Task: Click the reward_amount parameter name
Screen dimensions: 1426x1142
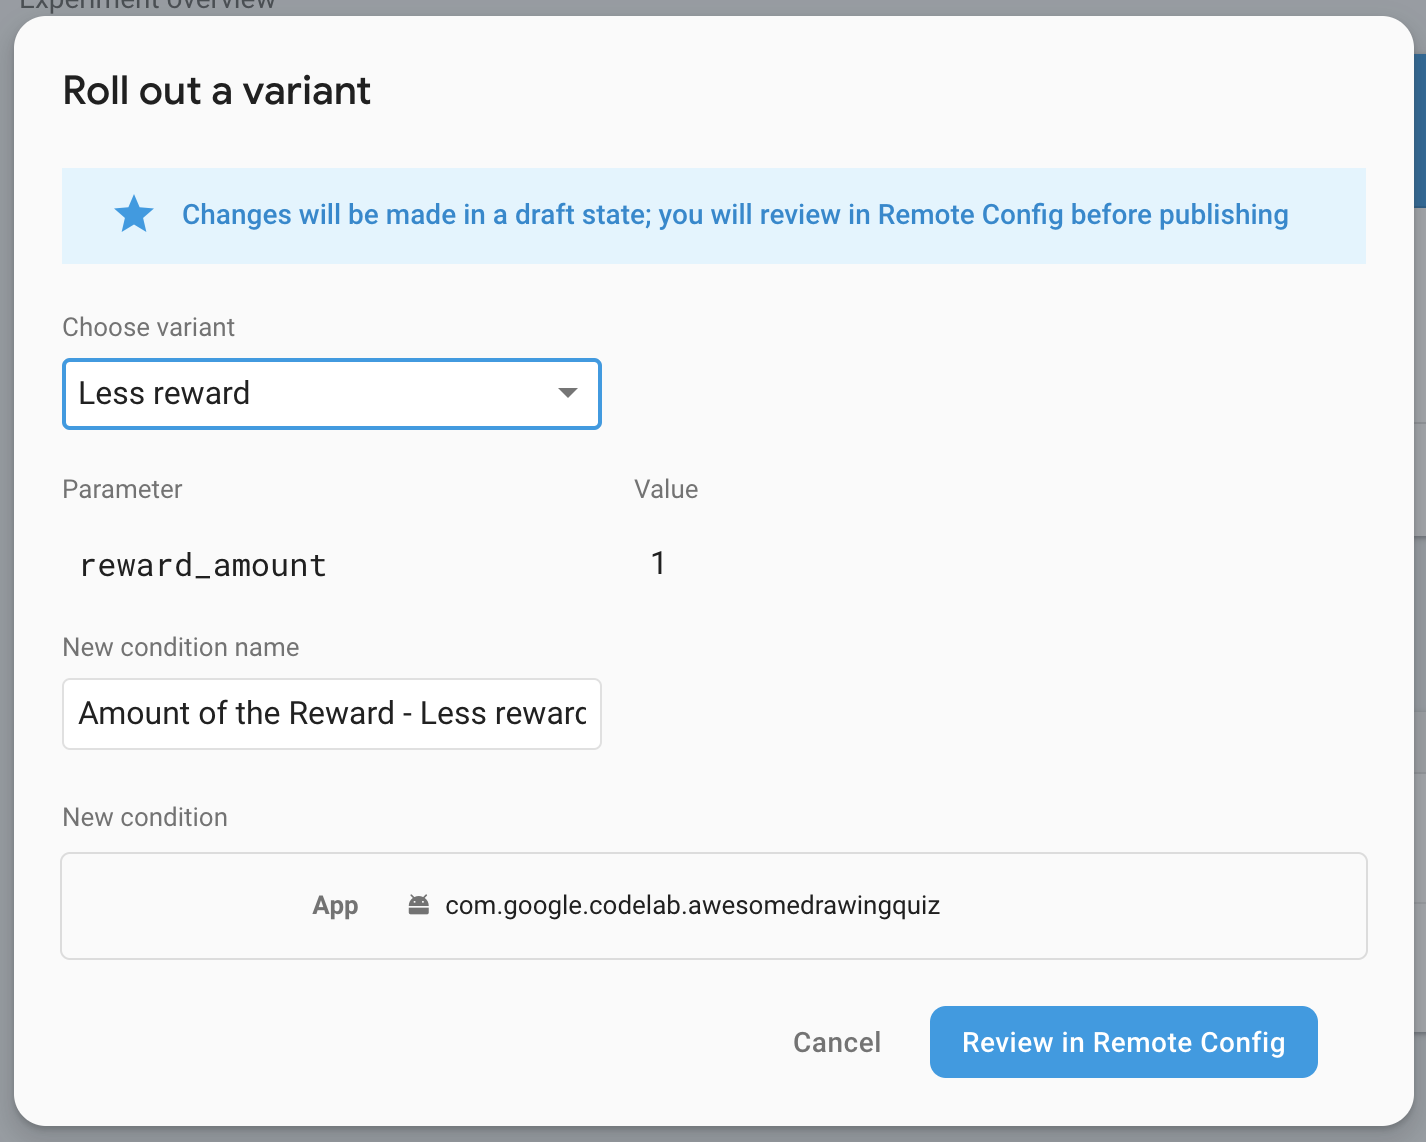Action: pyautogui.click(x=203, y=566)
